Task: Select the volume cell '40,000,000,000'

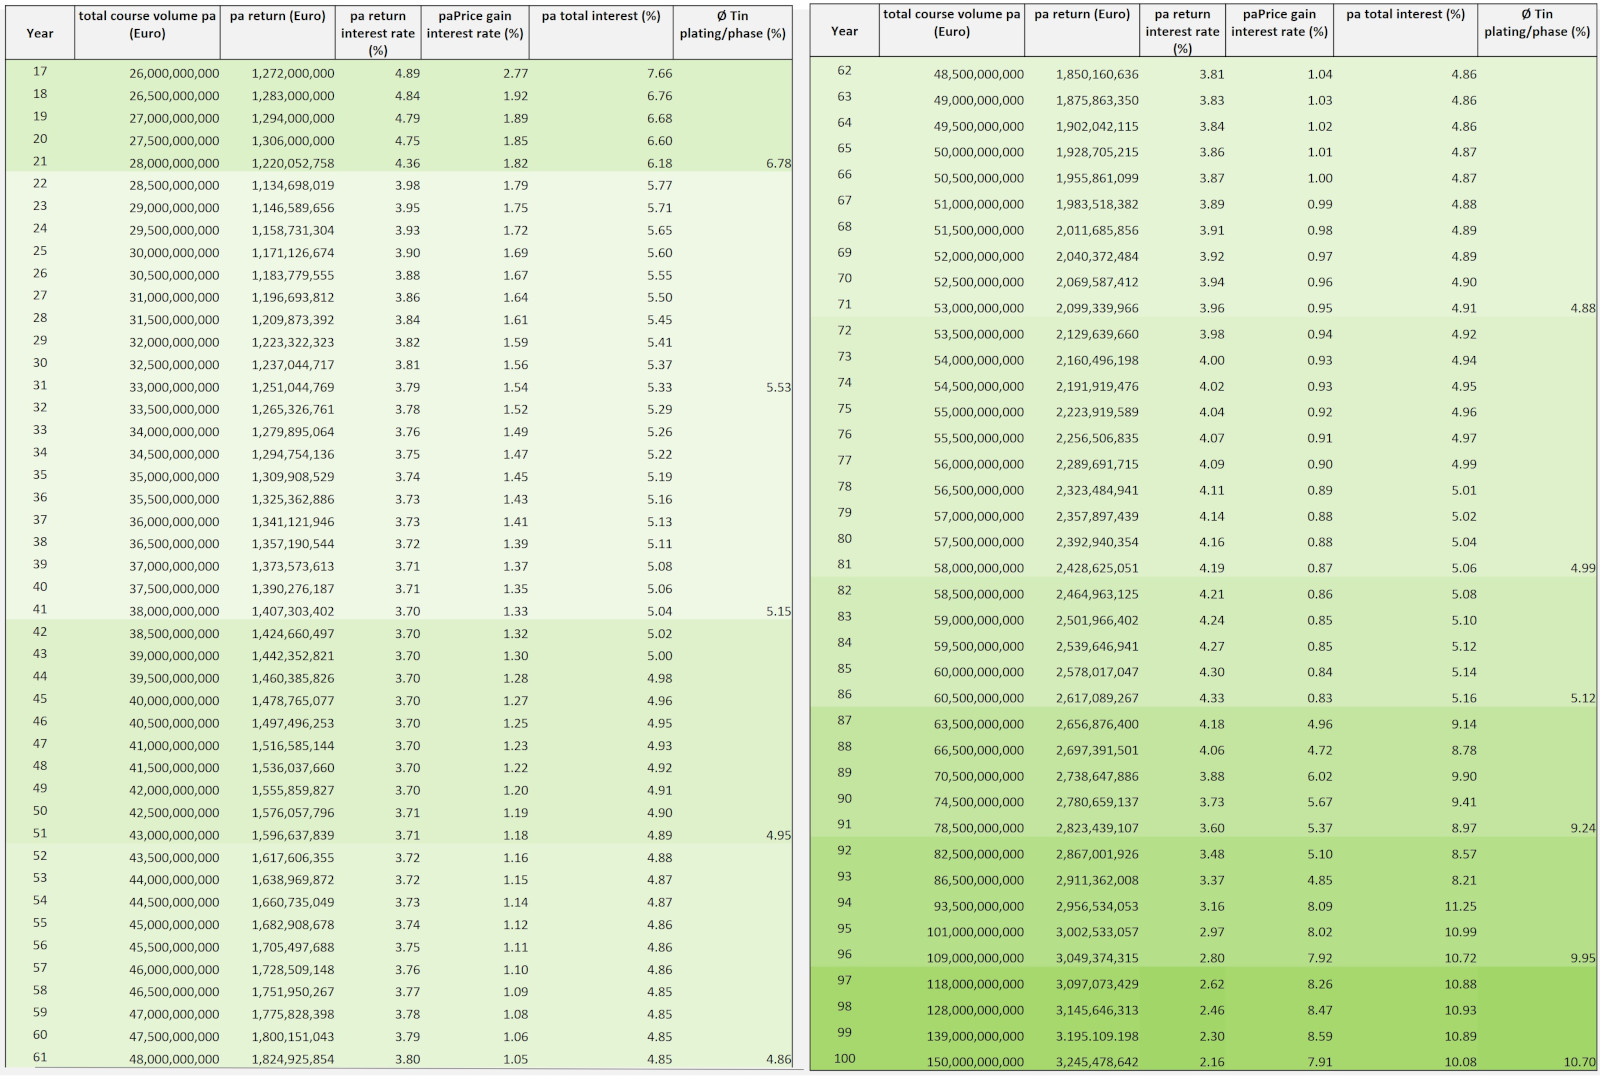Action: (x=174, y=701)
